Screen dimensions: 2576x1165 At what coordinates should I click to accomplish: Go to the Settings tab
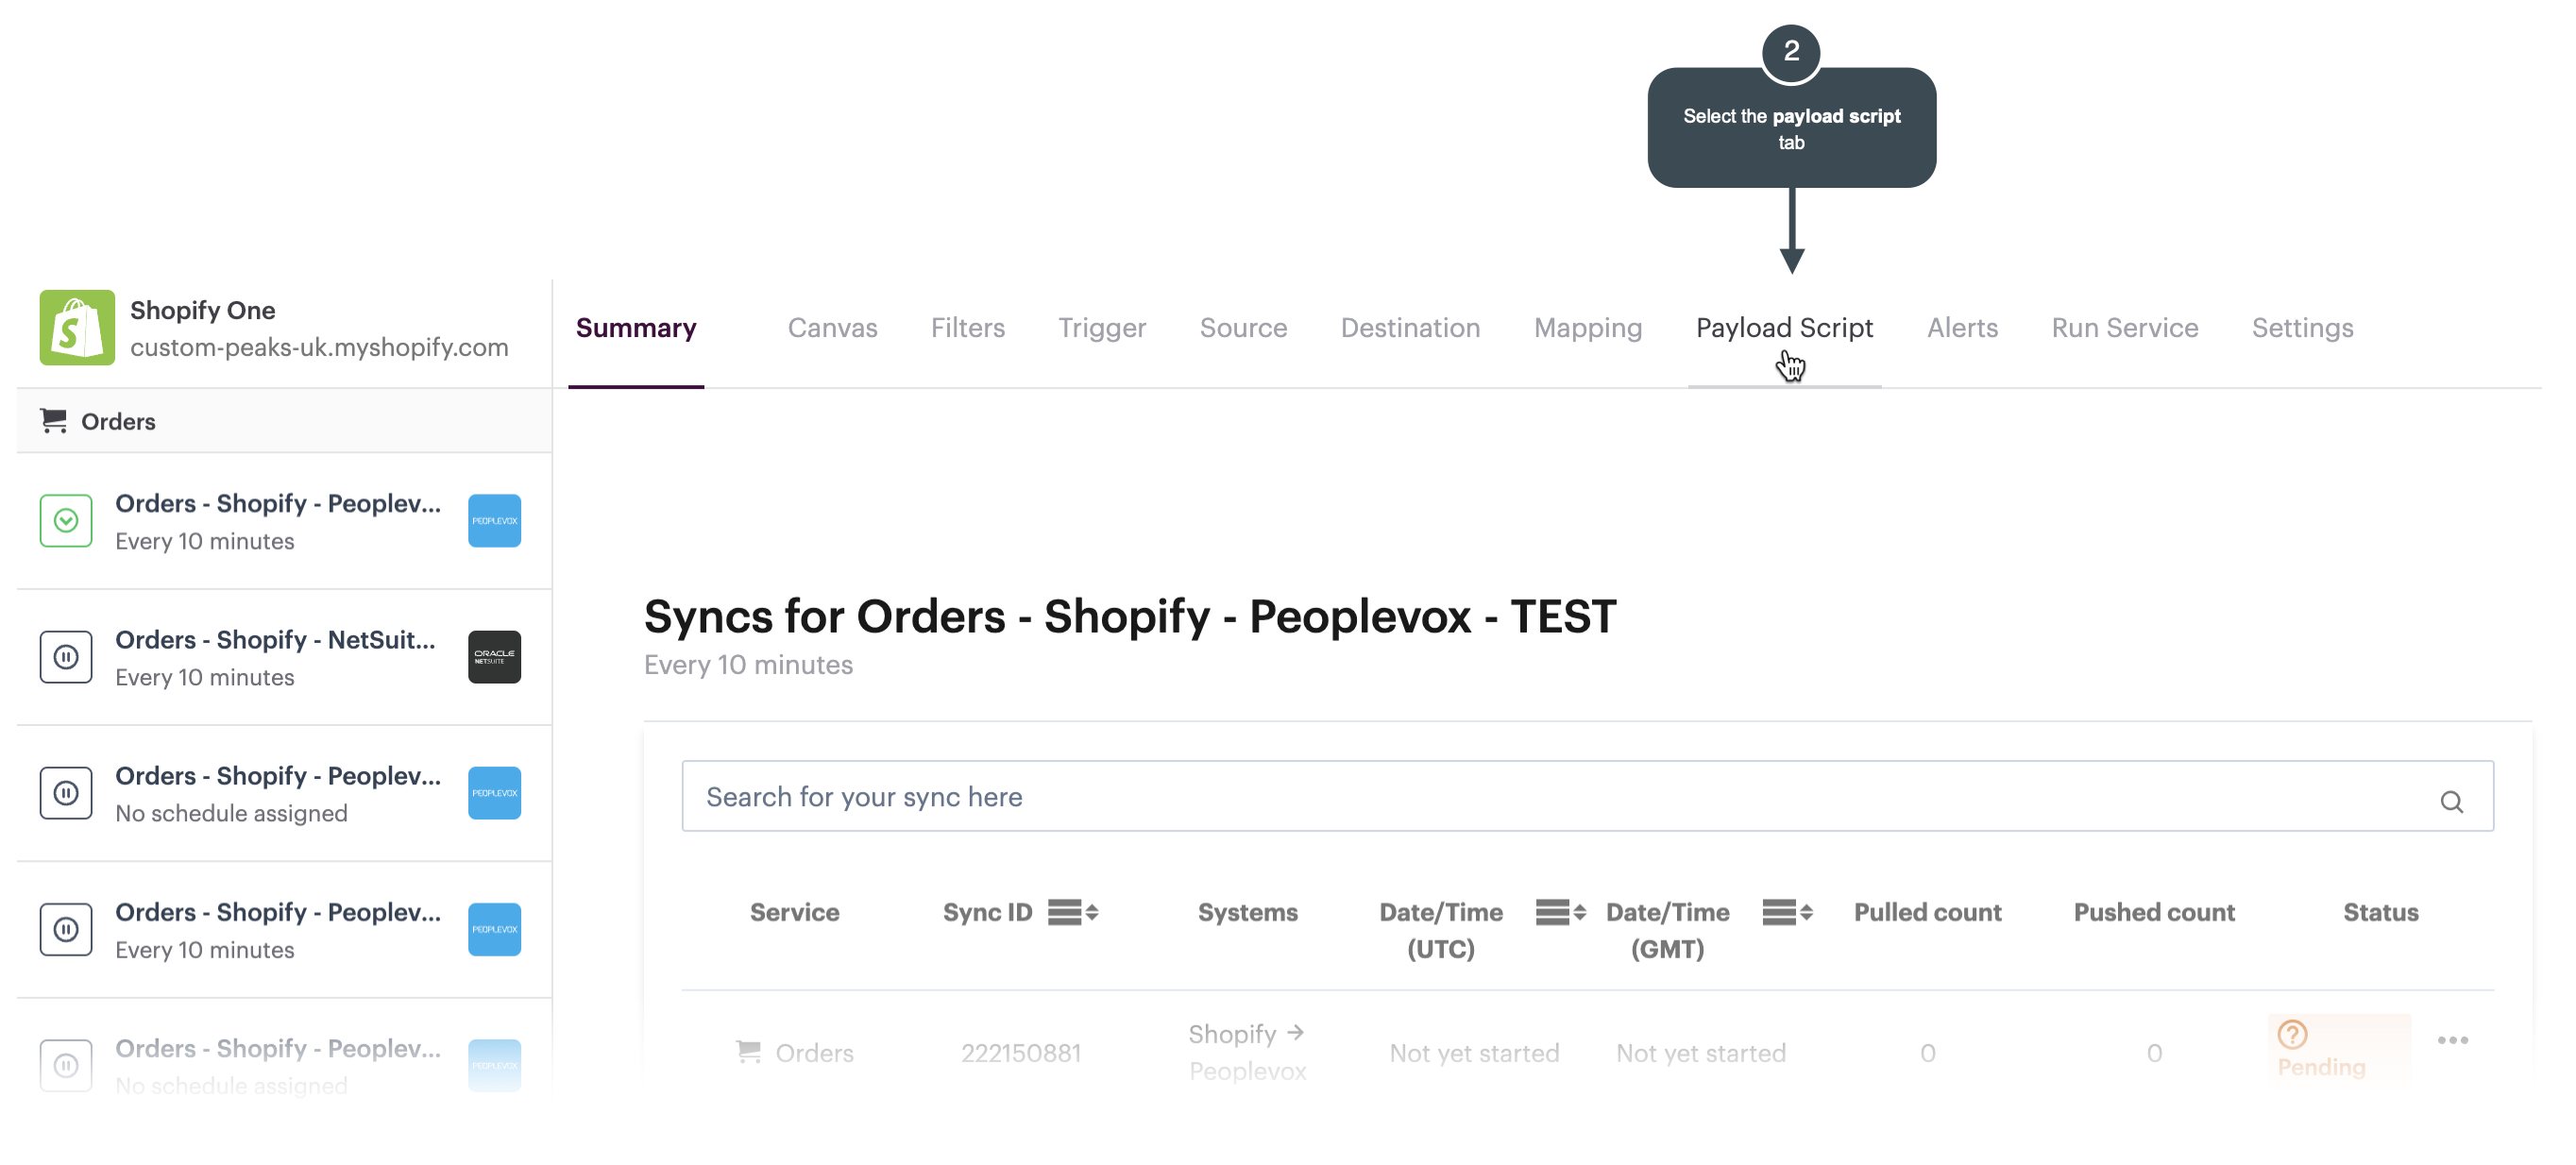click(x=2301, y=328)
